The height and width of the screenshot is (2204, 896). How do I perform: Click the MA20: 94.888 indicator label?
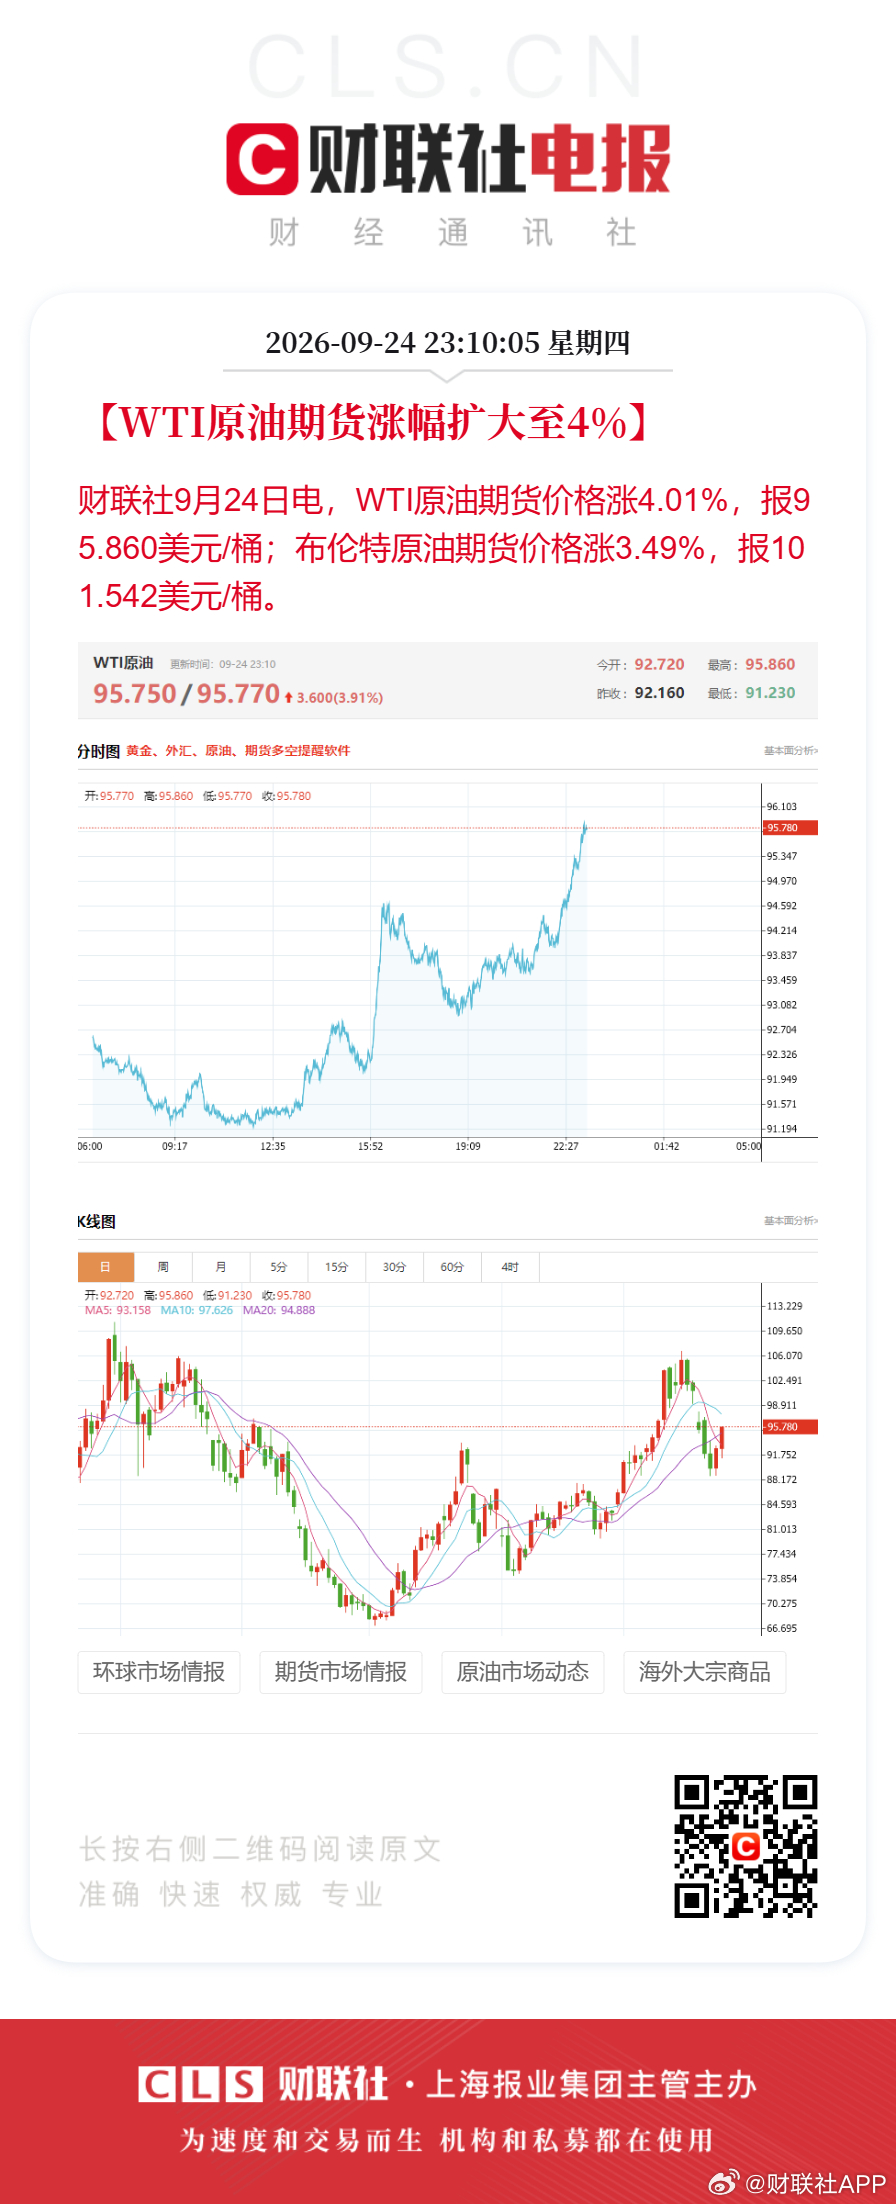tap(279, 1310)
